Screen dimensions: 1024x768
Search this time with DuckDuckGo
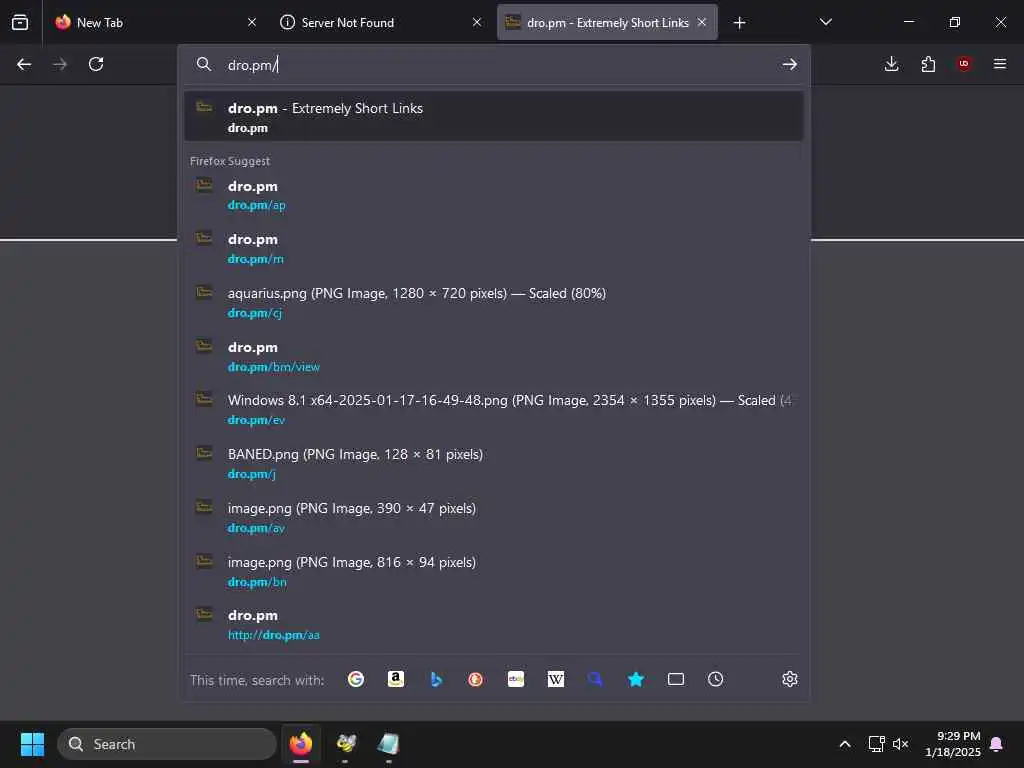[475, 679]
